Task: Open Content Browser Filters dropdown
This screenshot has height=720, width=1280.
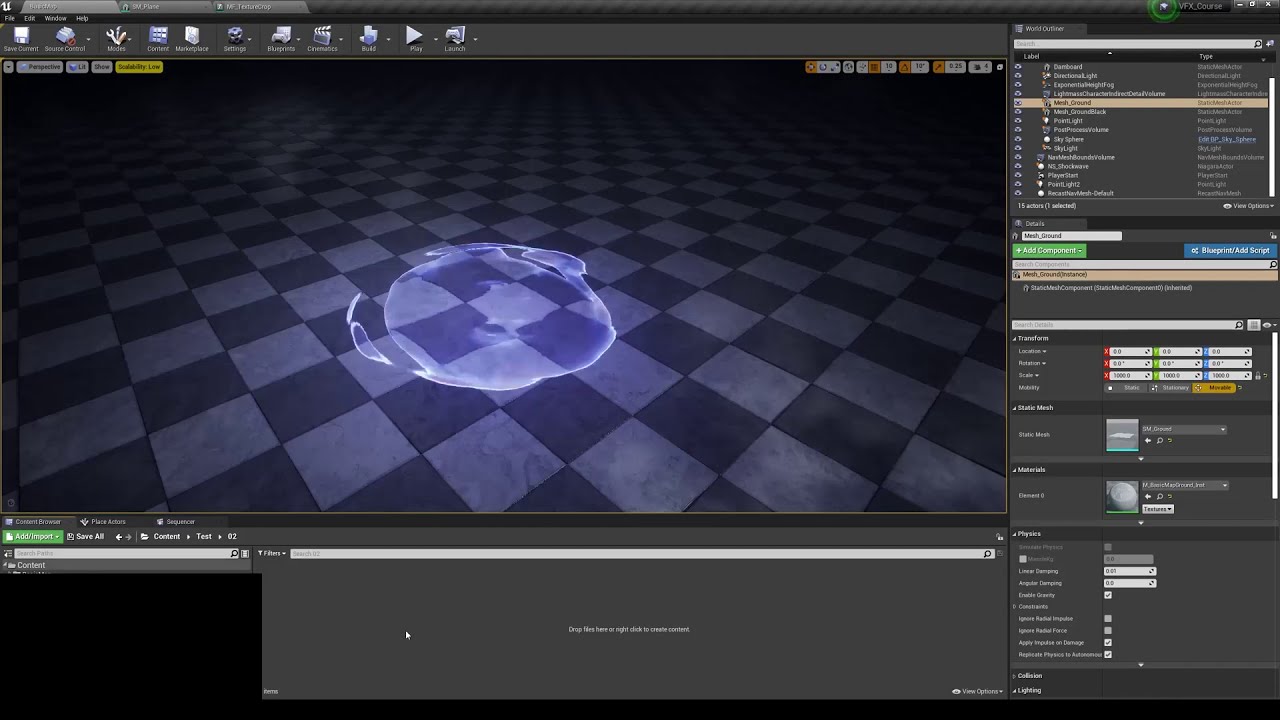Action: pos(272,554)
